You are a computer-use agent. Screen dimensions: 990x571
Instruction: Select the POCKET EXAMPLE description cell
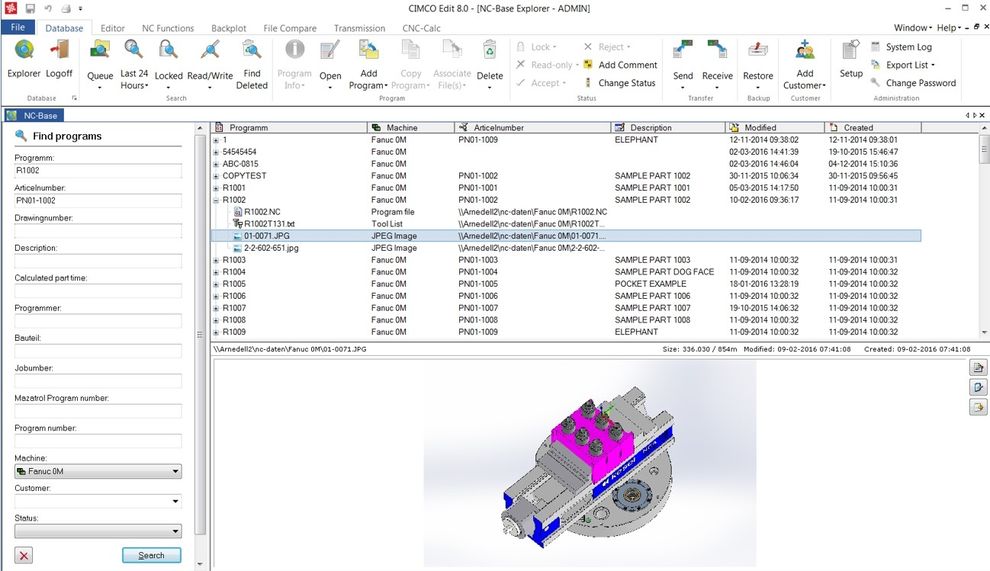tap(650, 284)
